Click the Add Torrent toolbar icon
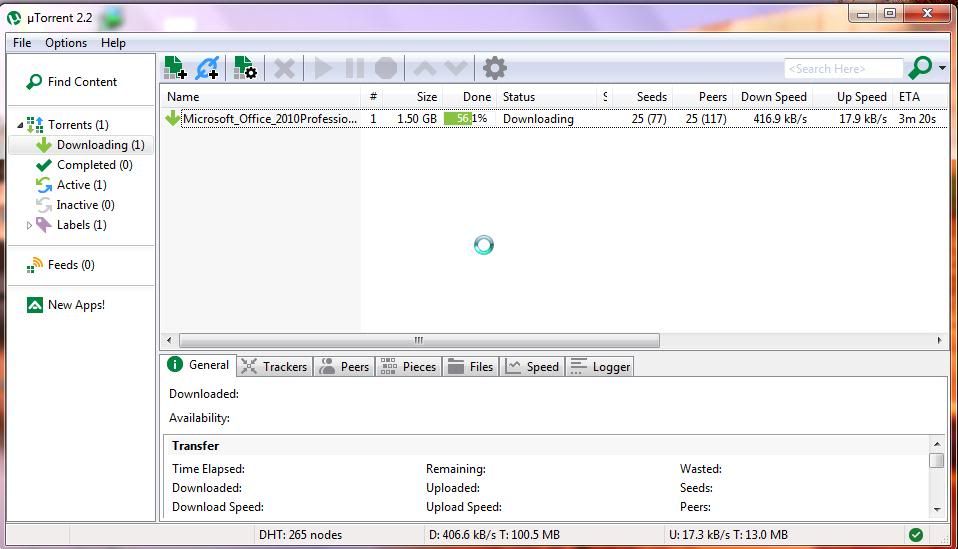 (x=176, y=68)
